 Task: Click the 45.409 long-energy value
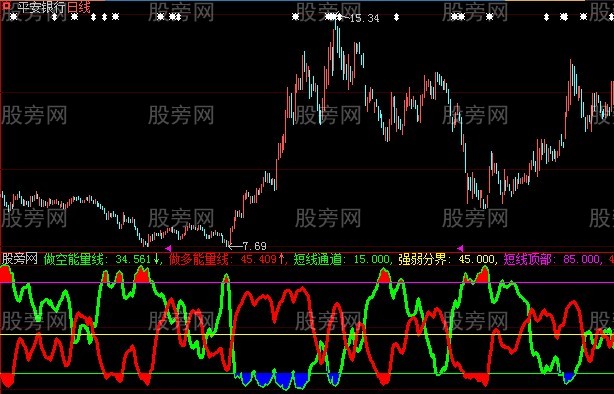click(x=258, y=259)
